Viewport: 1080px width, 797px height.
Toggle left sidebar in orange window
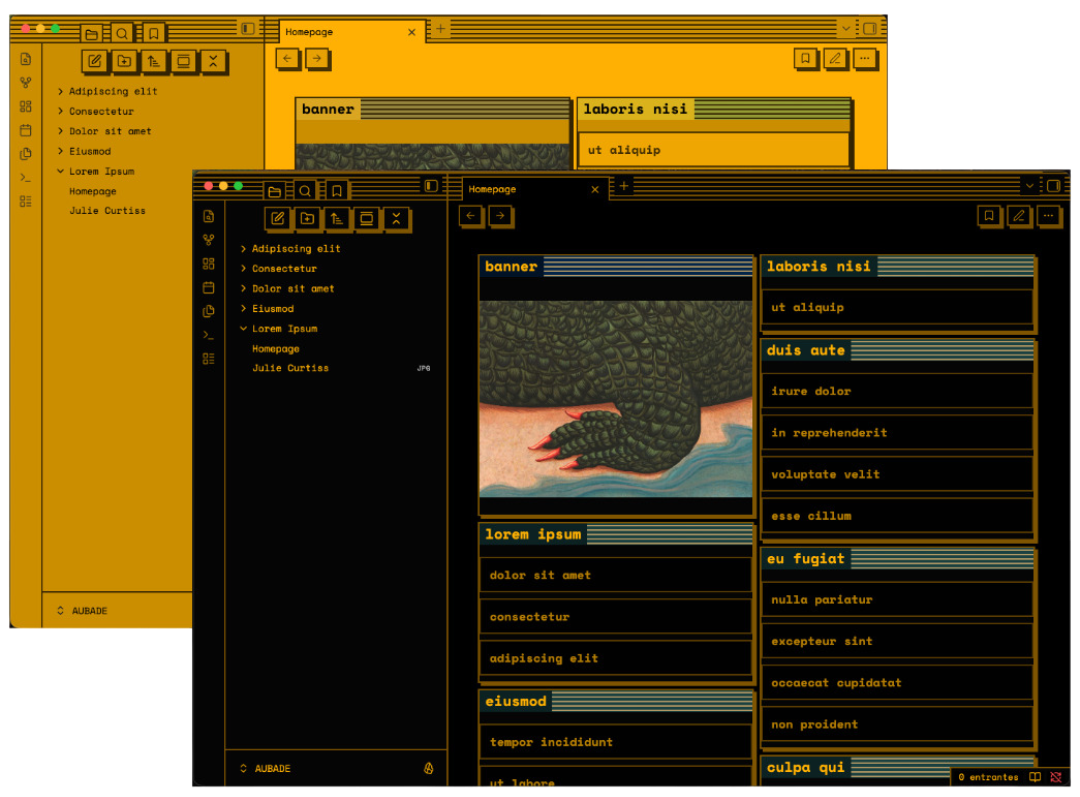click(x=248, y=28)
